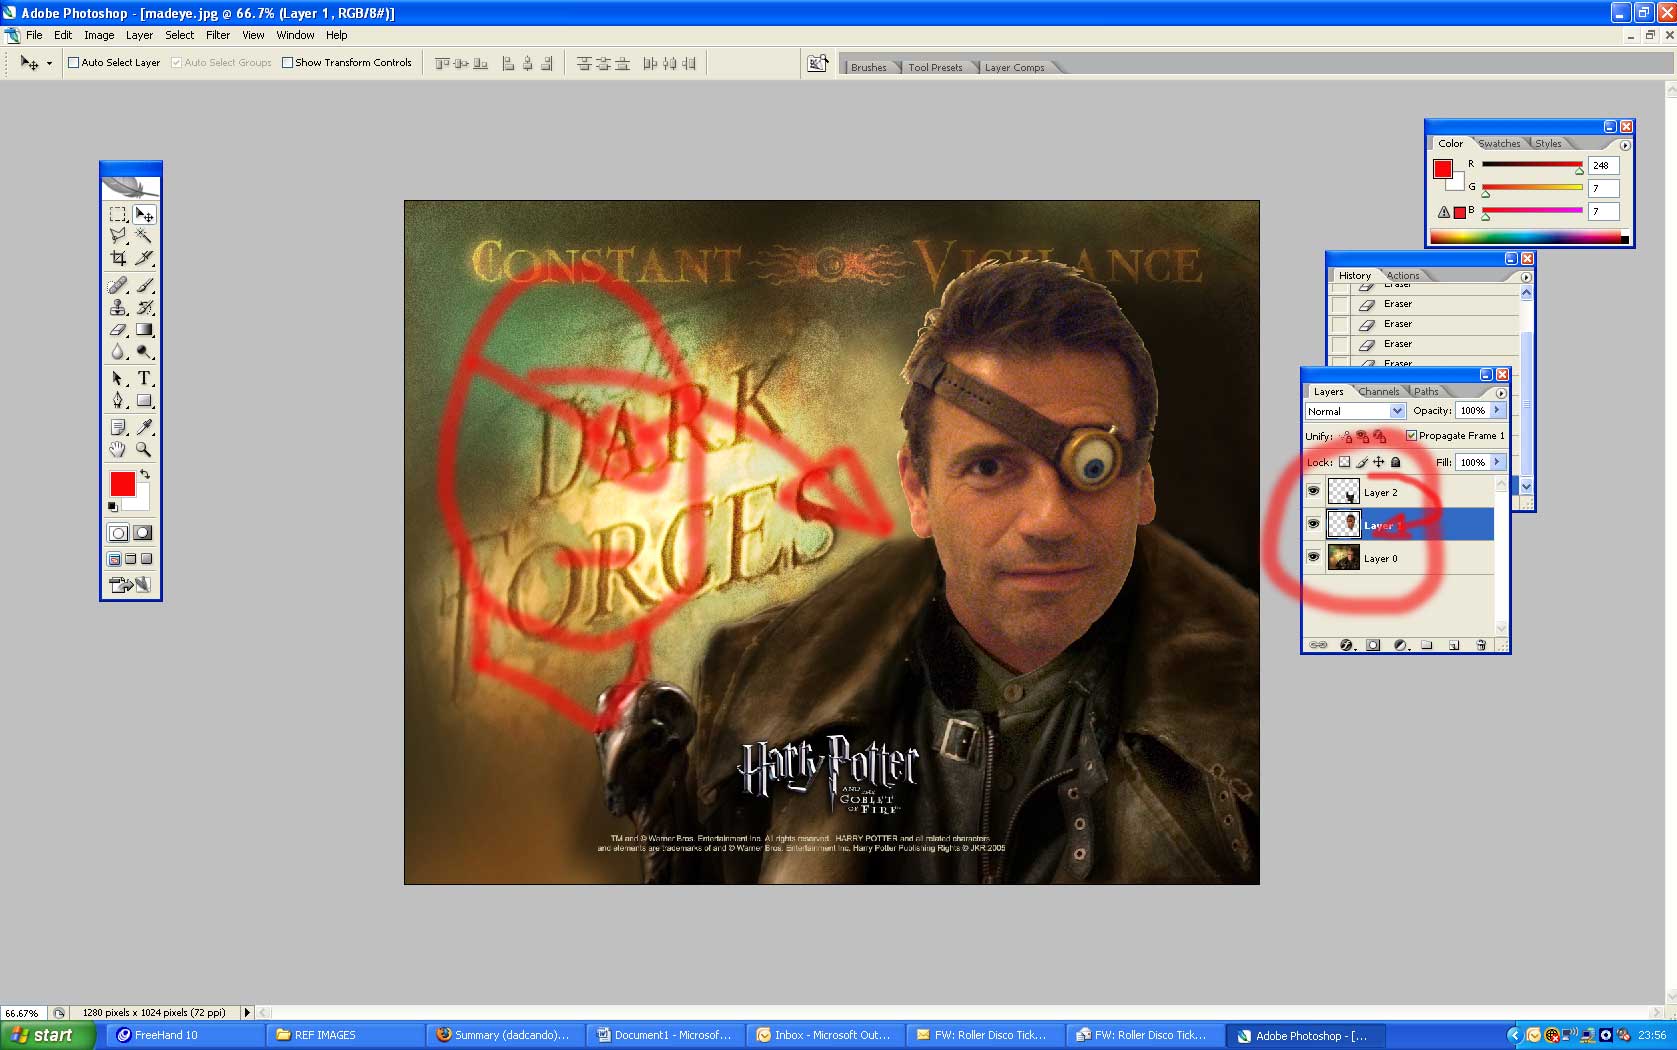This screenshot has height=1050, width=1677.
Task: Select the Magic Wand tool
Action: point(144,235)
